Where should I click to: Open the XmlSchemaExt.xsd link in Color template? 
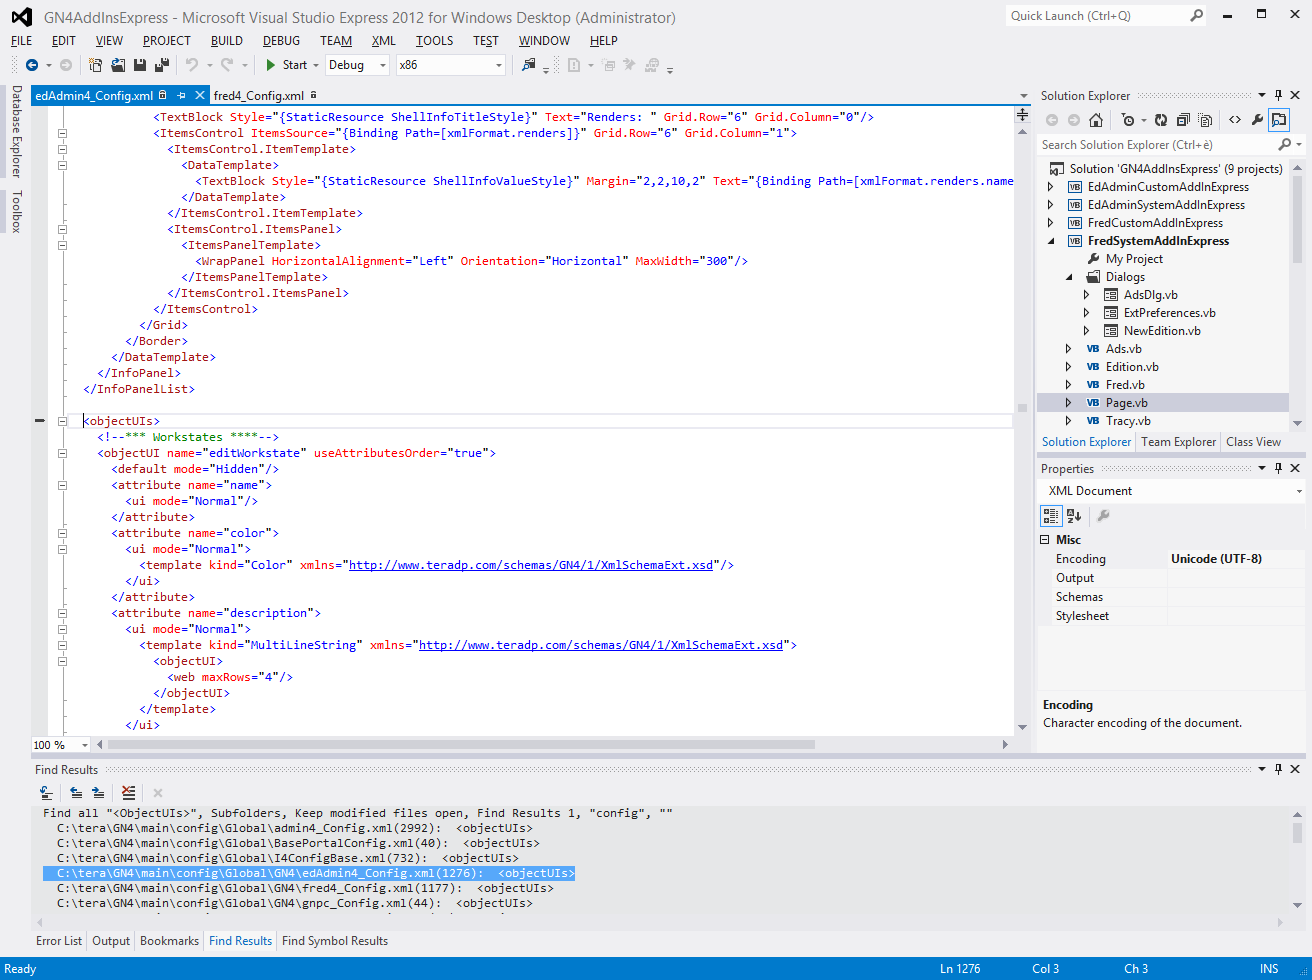531,565
